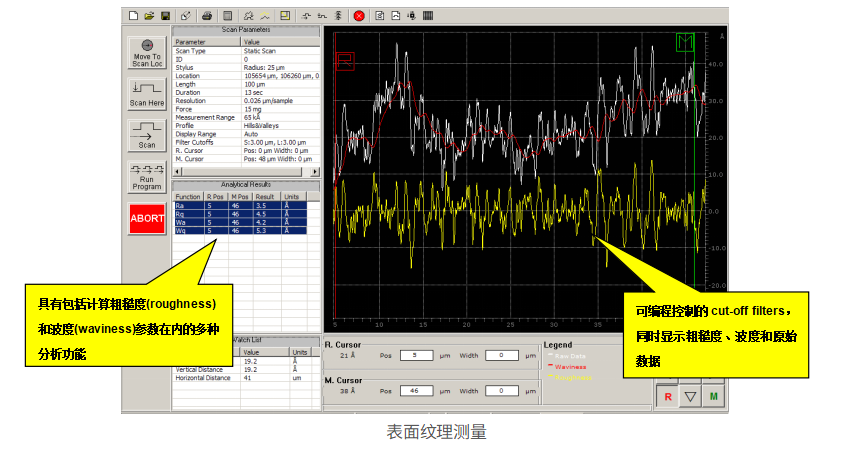Viewport: 856px width, 469px height.
Task: Click the Move To Scan Loc button
Action: (147, 53)
